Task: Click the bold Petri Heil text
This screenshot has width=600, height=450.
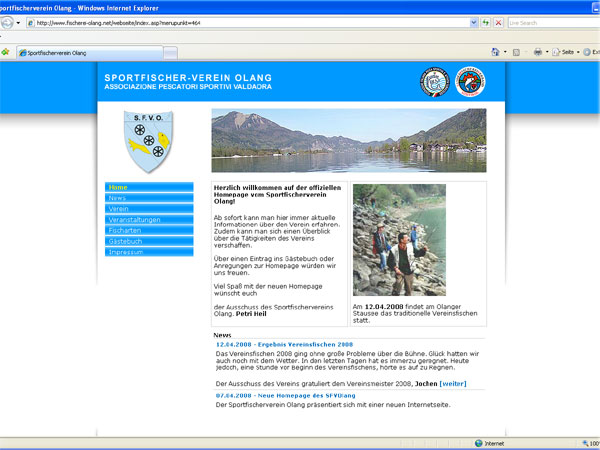Action: point(251,314)
